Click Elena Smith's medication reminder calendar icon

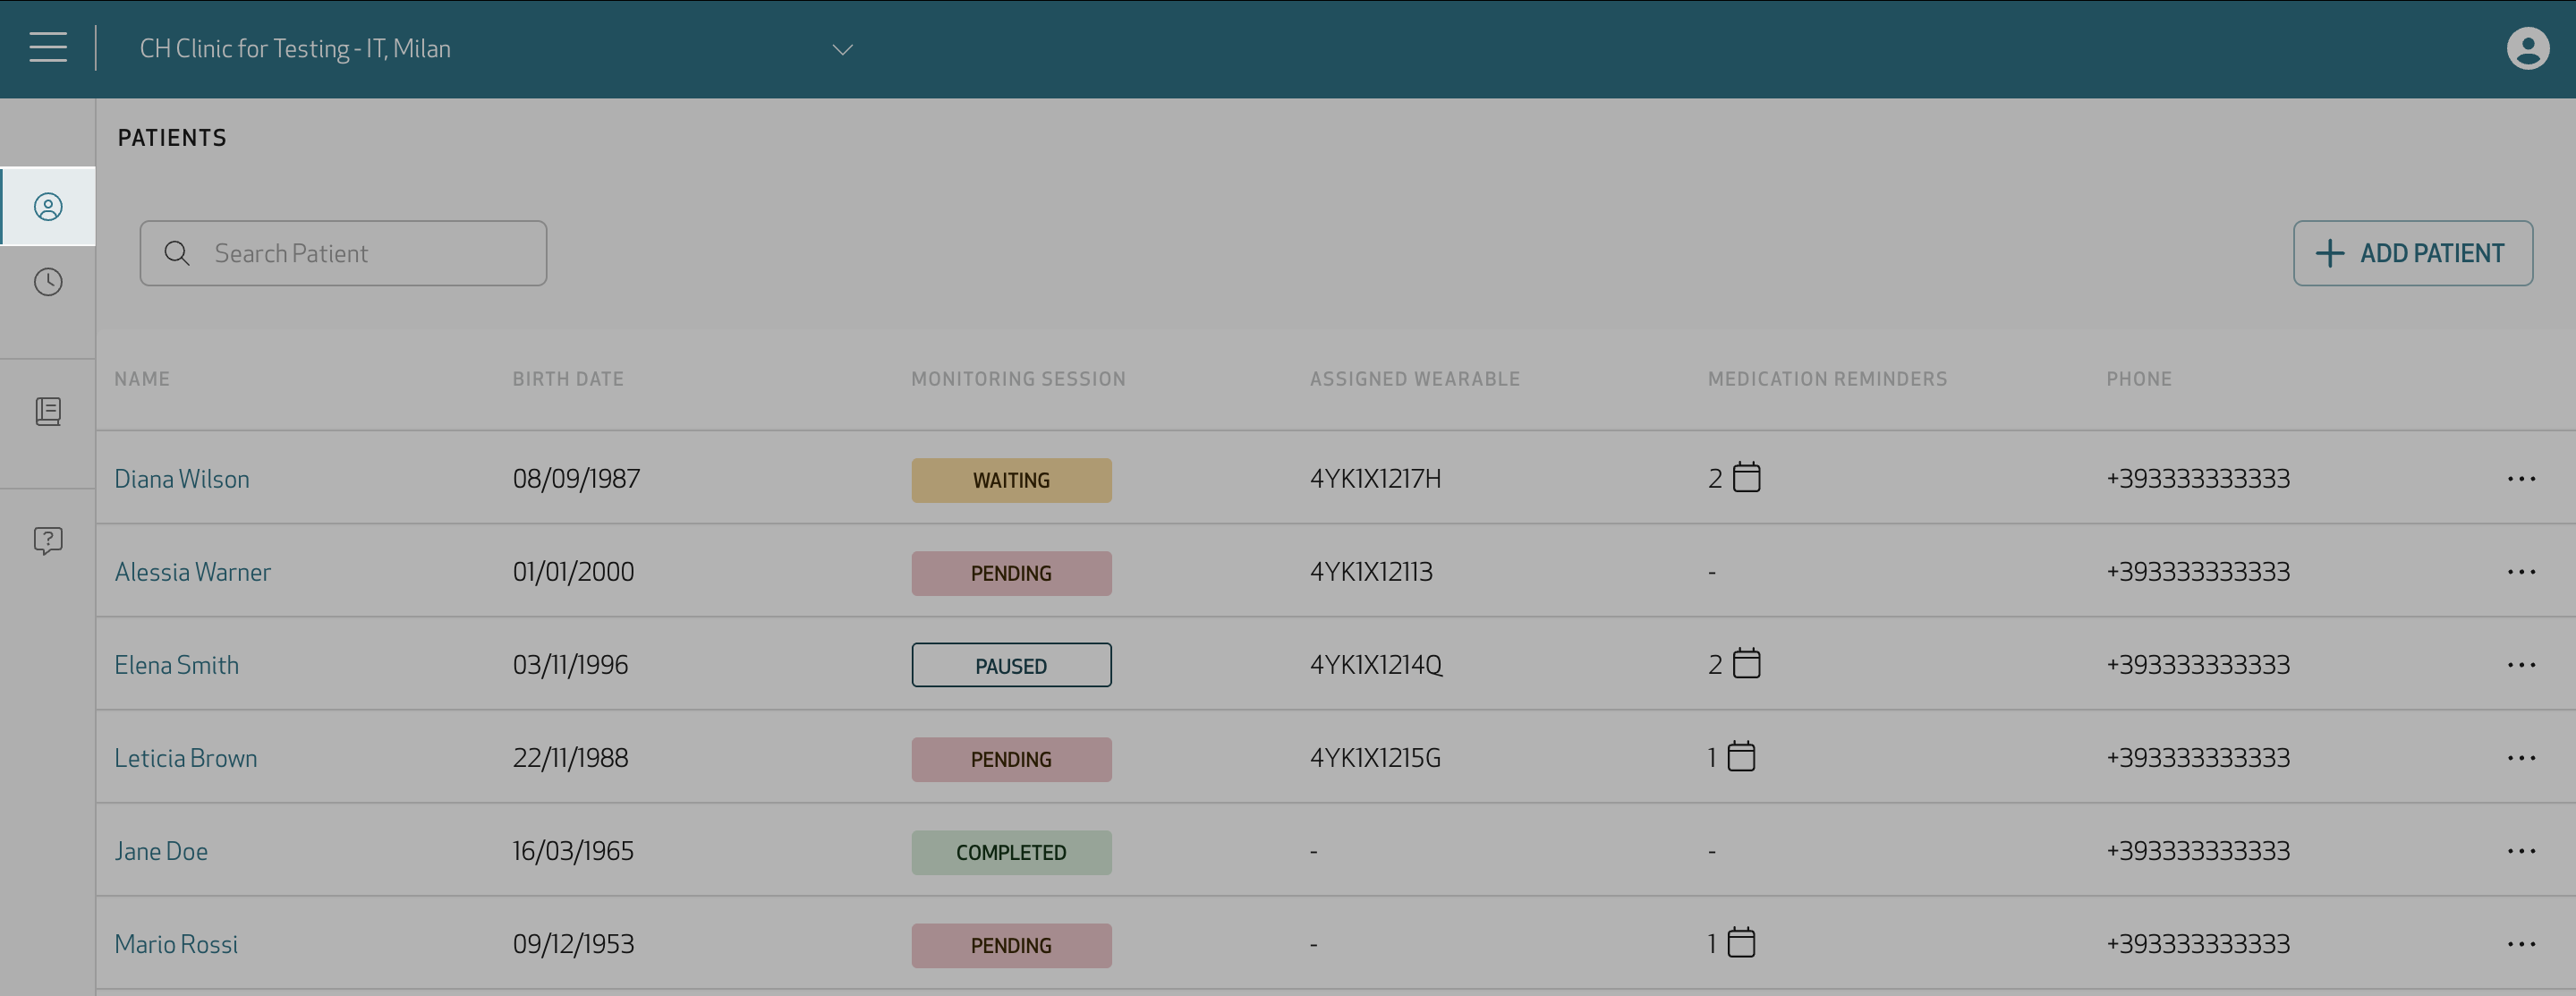1746,663
